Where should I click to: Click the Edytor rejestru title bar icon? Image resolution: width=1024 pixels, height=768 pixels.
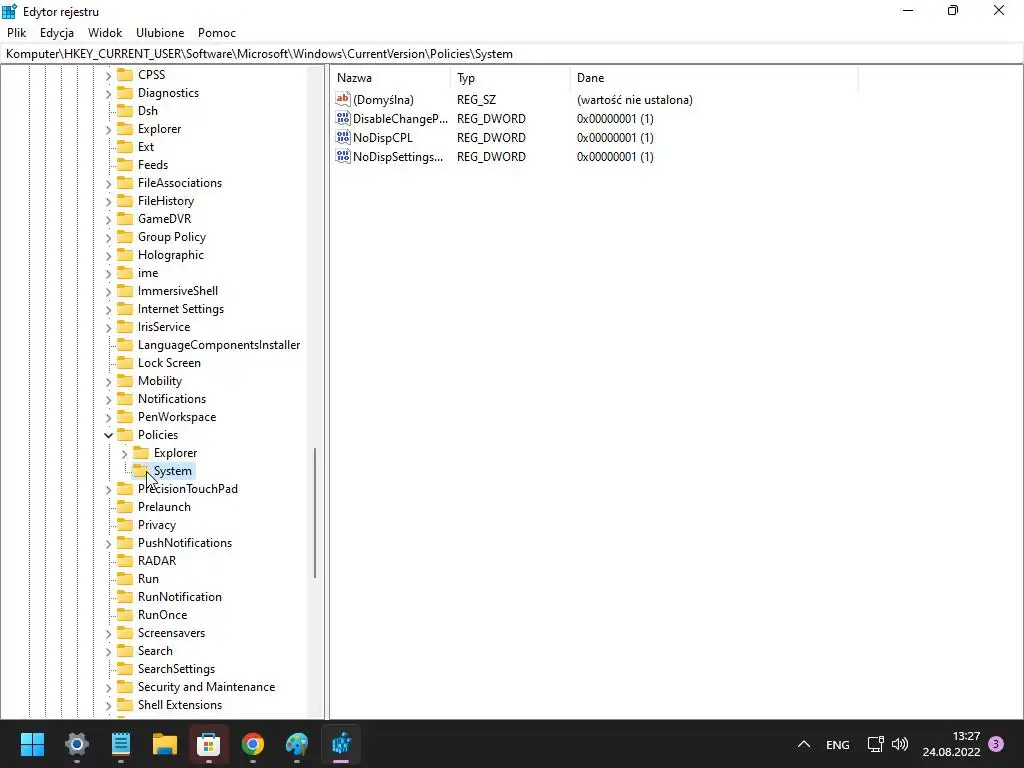9,11
